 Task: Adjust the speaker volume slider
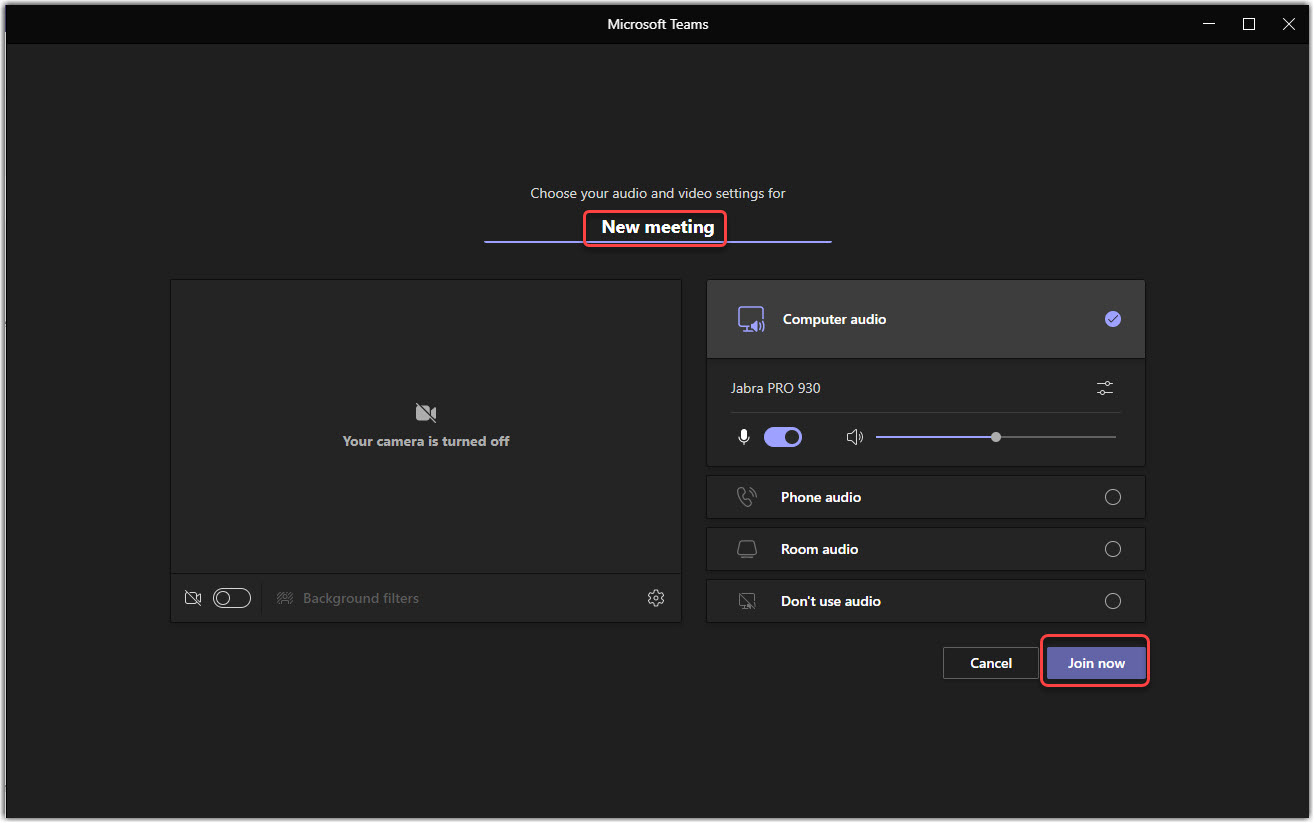point(996,436)
